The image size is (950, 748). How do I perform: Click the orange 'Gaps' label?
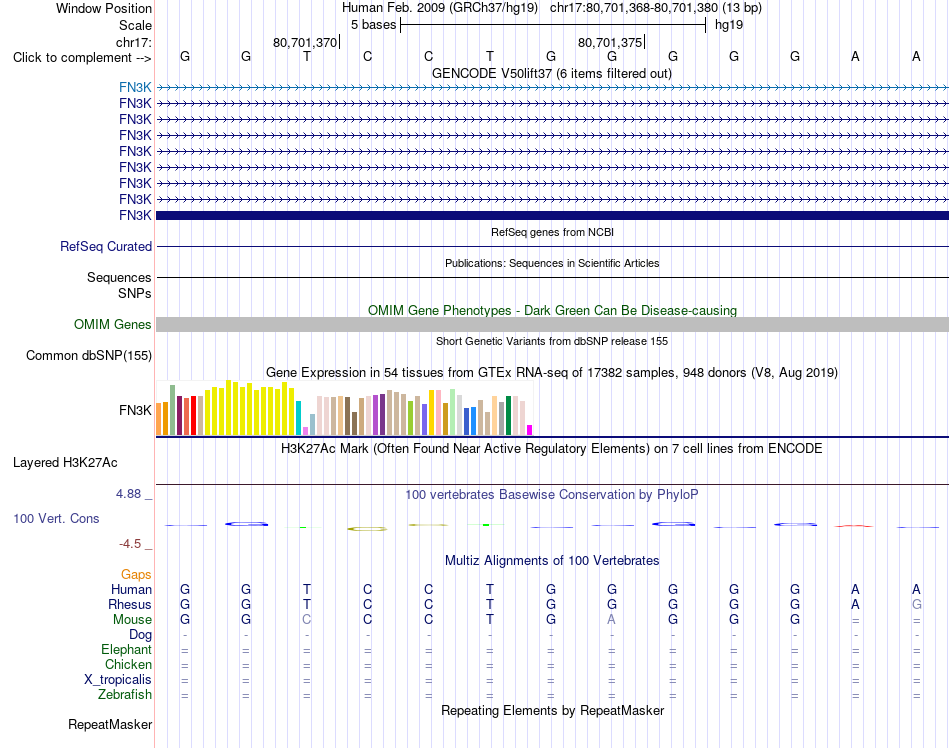(136, 574)
